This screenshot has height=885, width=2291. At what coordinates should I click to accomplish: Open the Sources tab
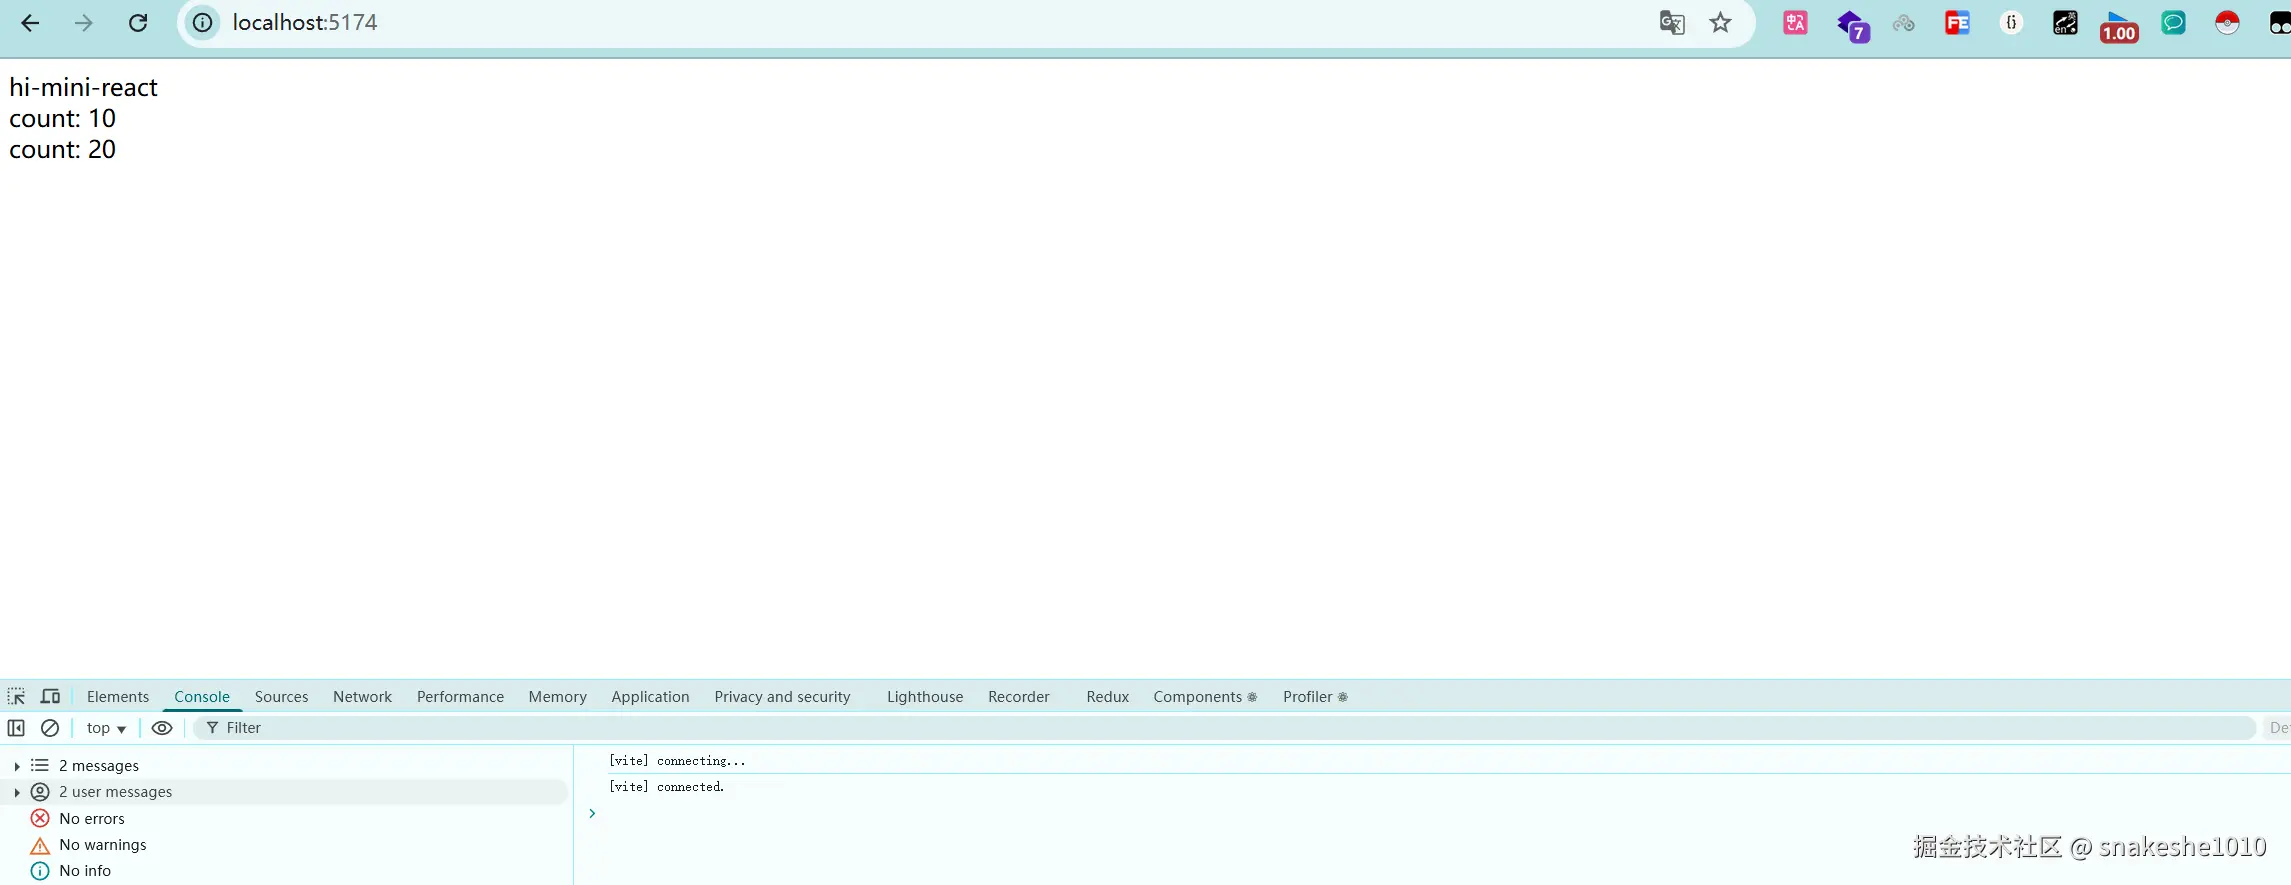coord(281,697)
